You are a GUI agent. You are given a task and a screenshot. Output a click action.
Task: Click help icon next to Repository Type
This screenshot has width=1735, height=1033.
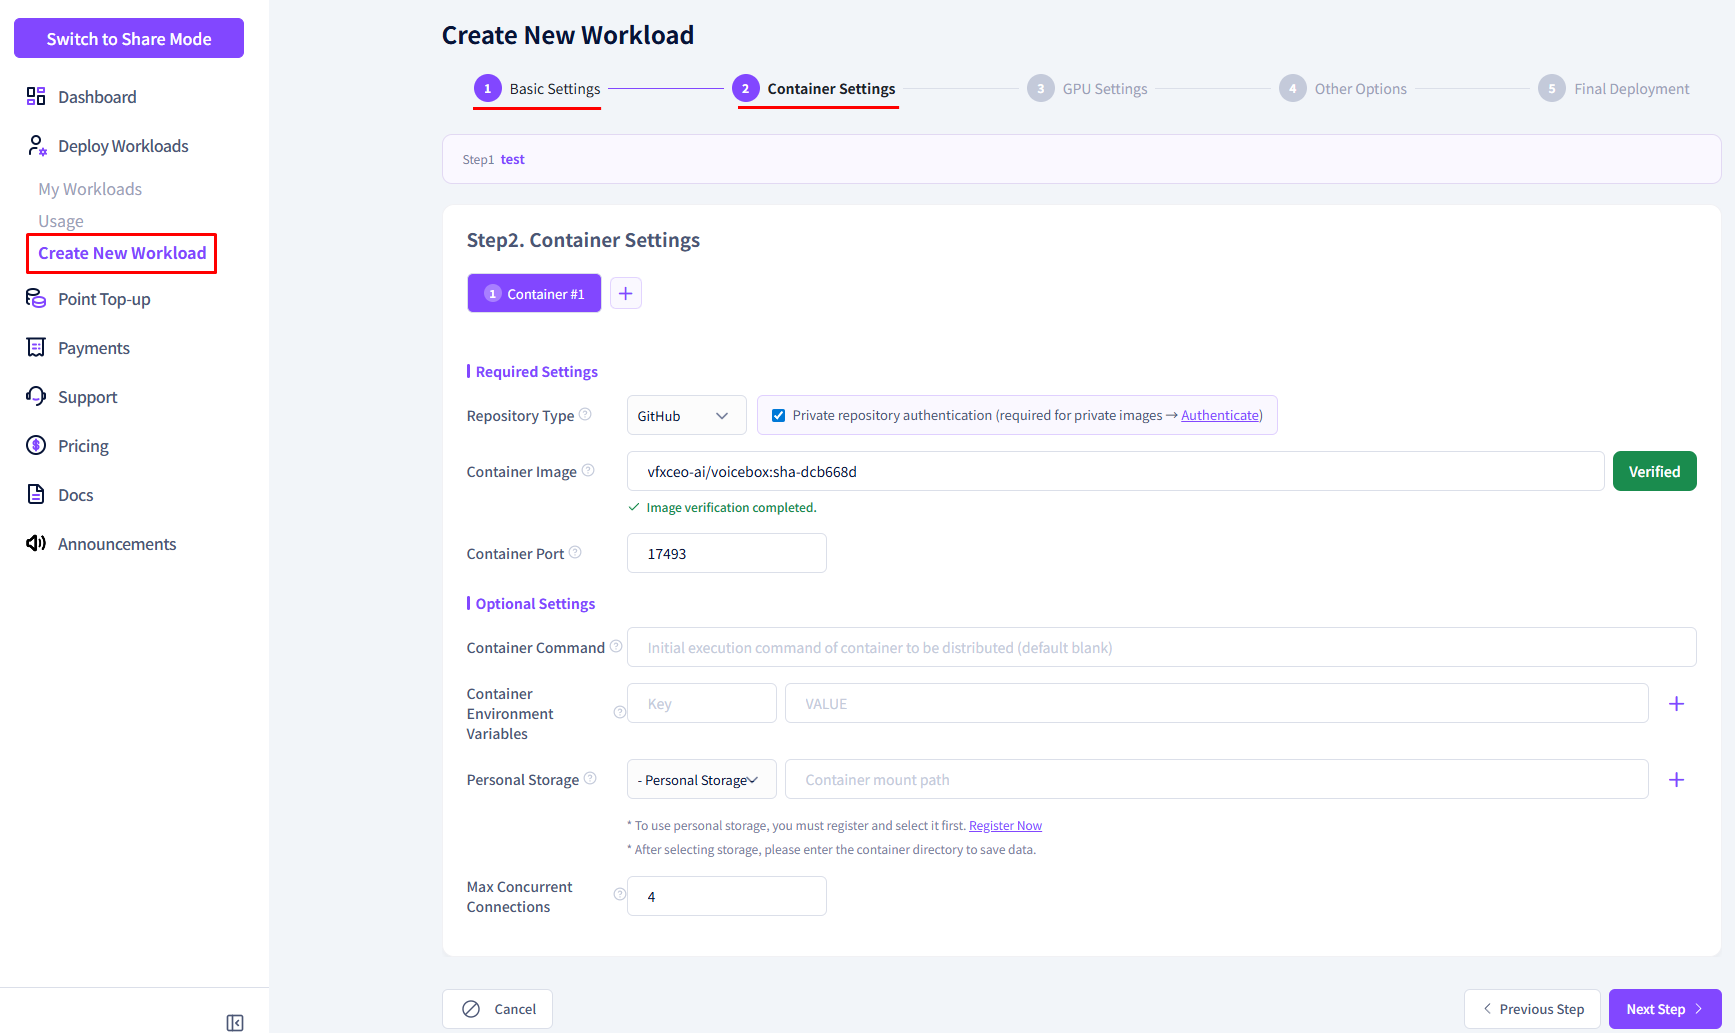point(585,414)
